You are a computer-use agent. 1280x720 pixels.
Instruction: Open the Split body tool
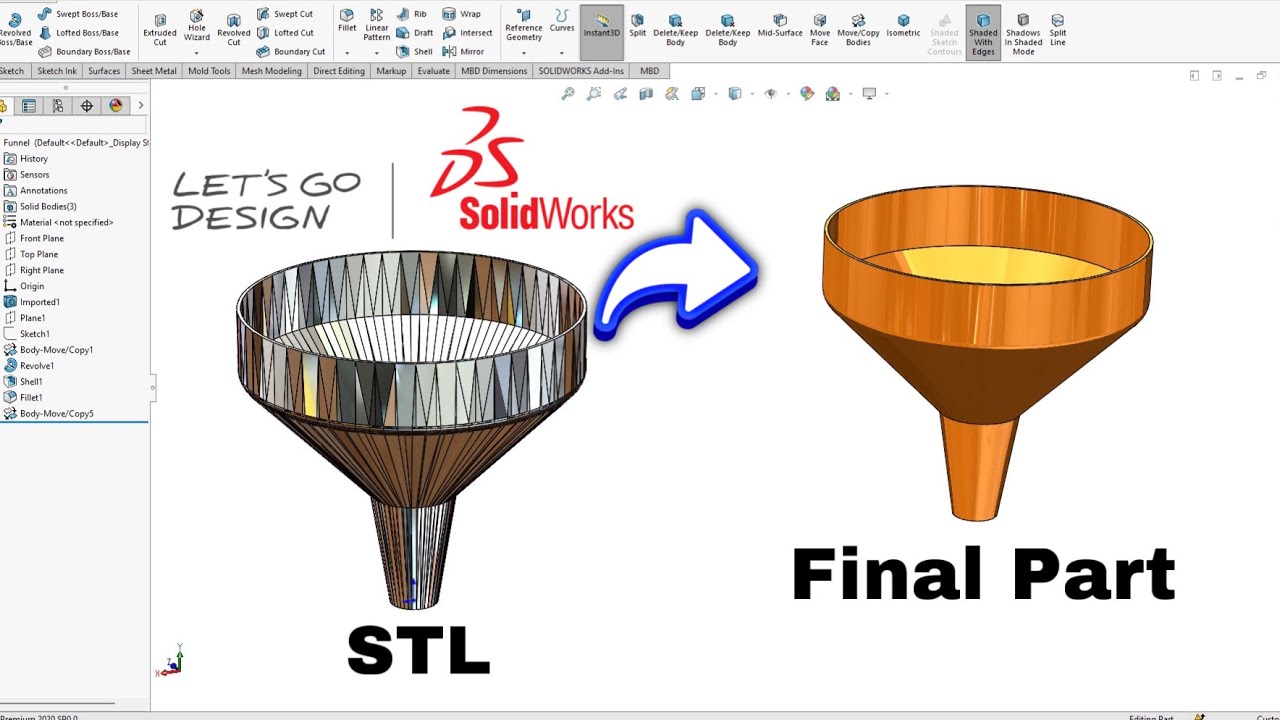[637, 25]
